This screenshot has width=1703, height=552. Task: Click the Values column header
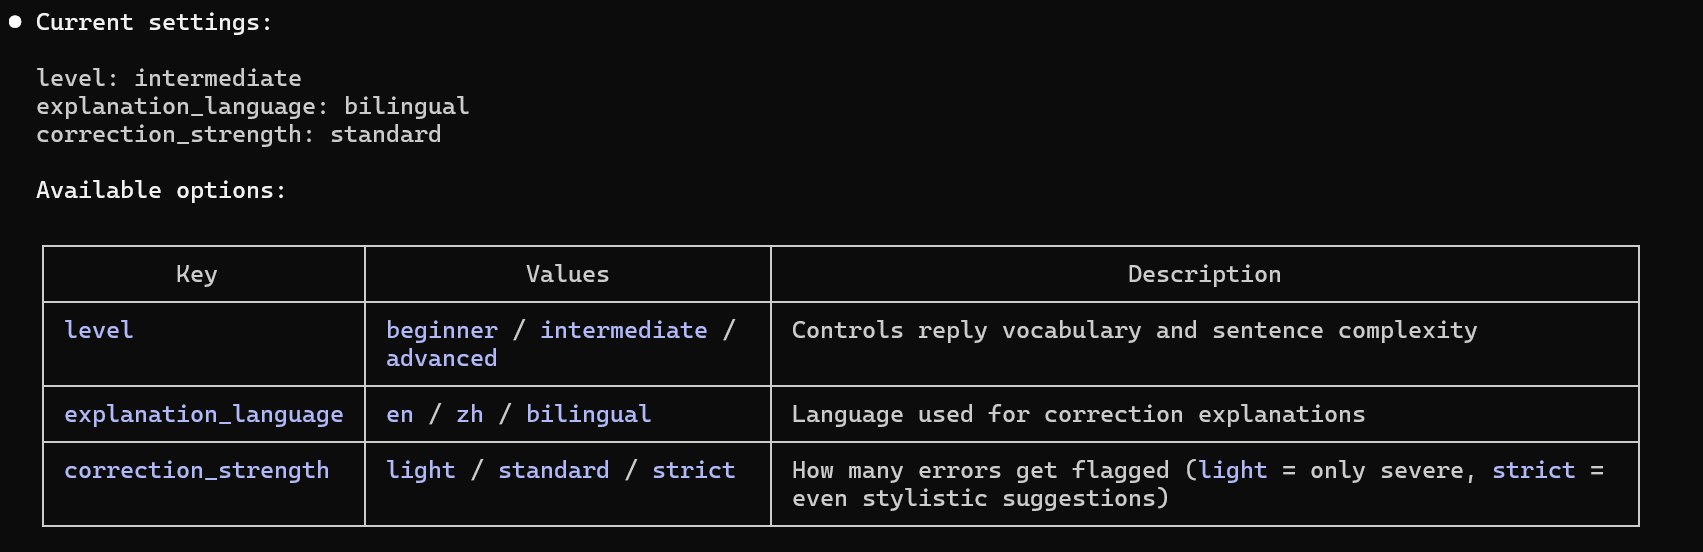pyautogui.click(x=567, y=274)
